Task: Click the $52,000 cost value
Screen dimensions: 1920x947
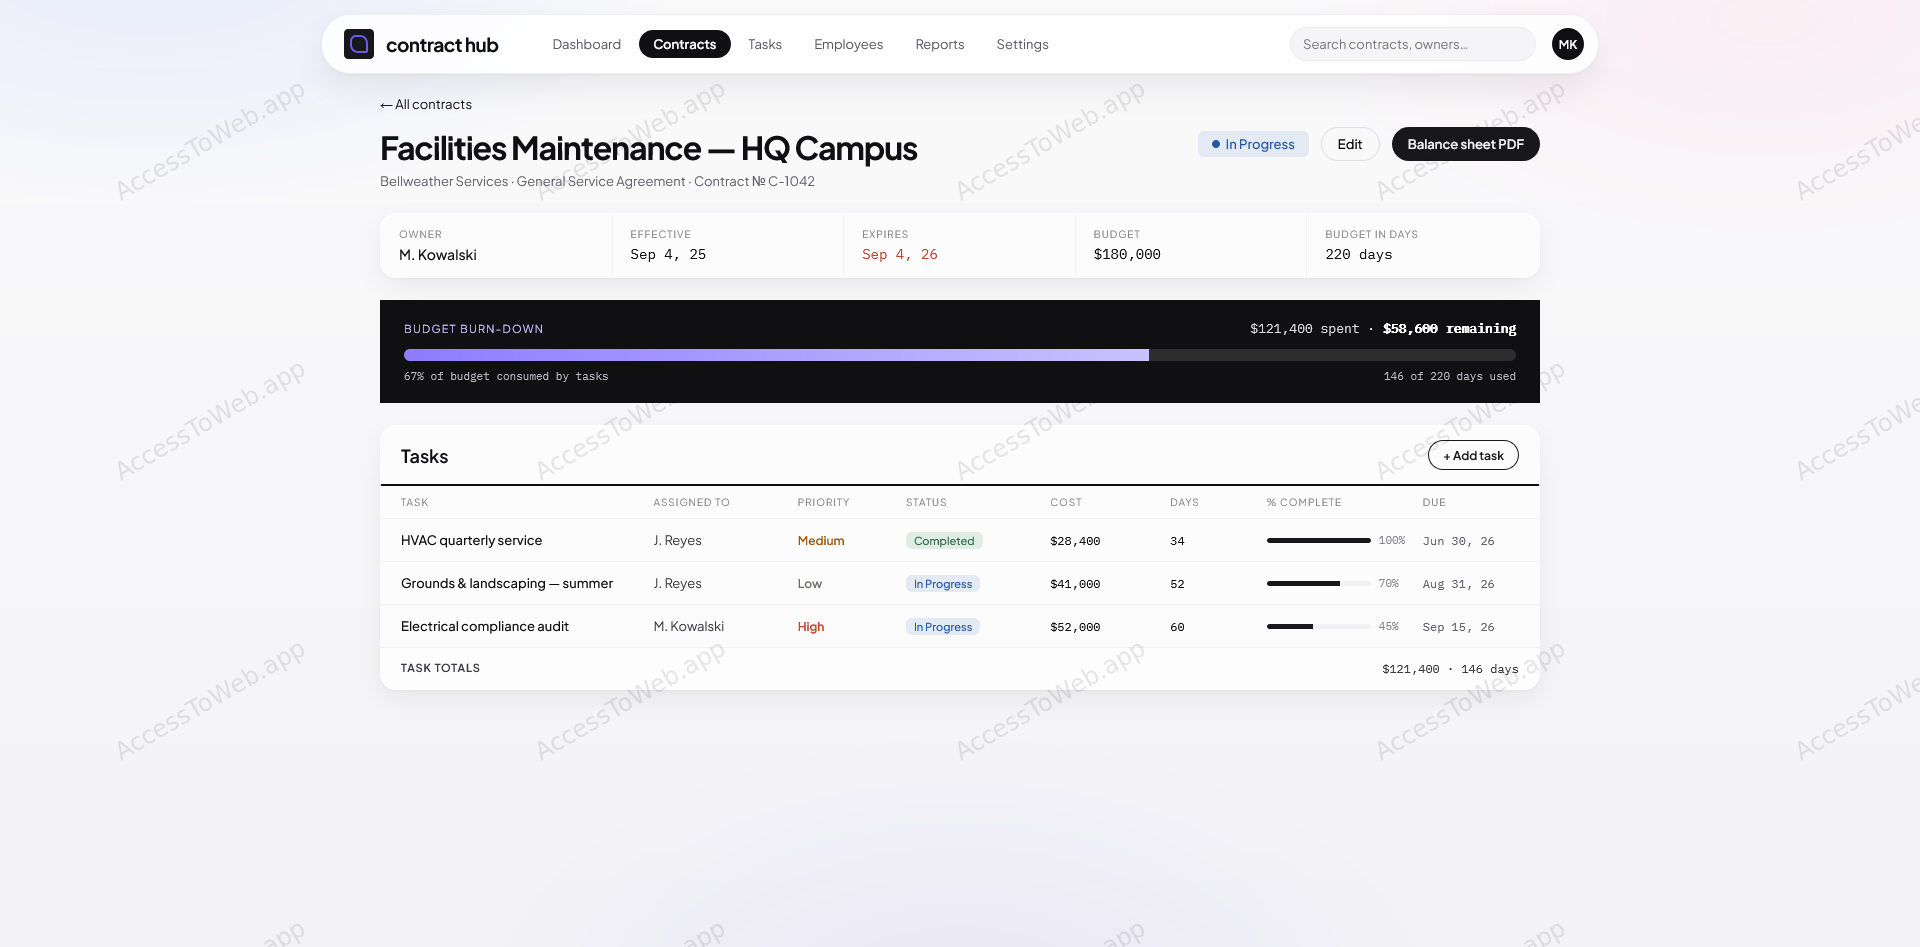Action: click(x=1075, y=627)
